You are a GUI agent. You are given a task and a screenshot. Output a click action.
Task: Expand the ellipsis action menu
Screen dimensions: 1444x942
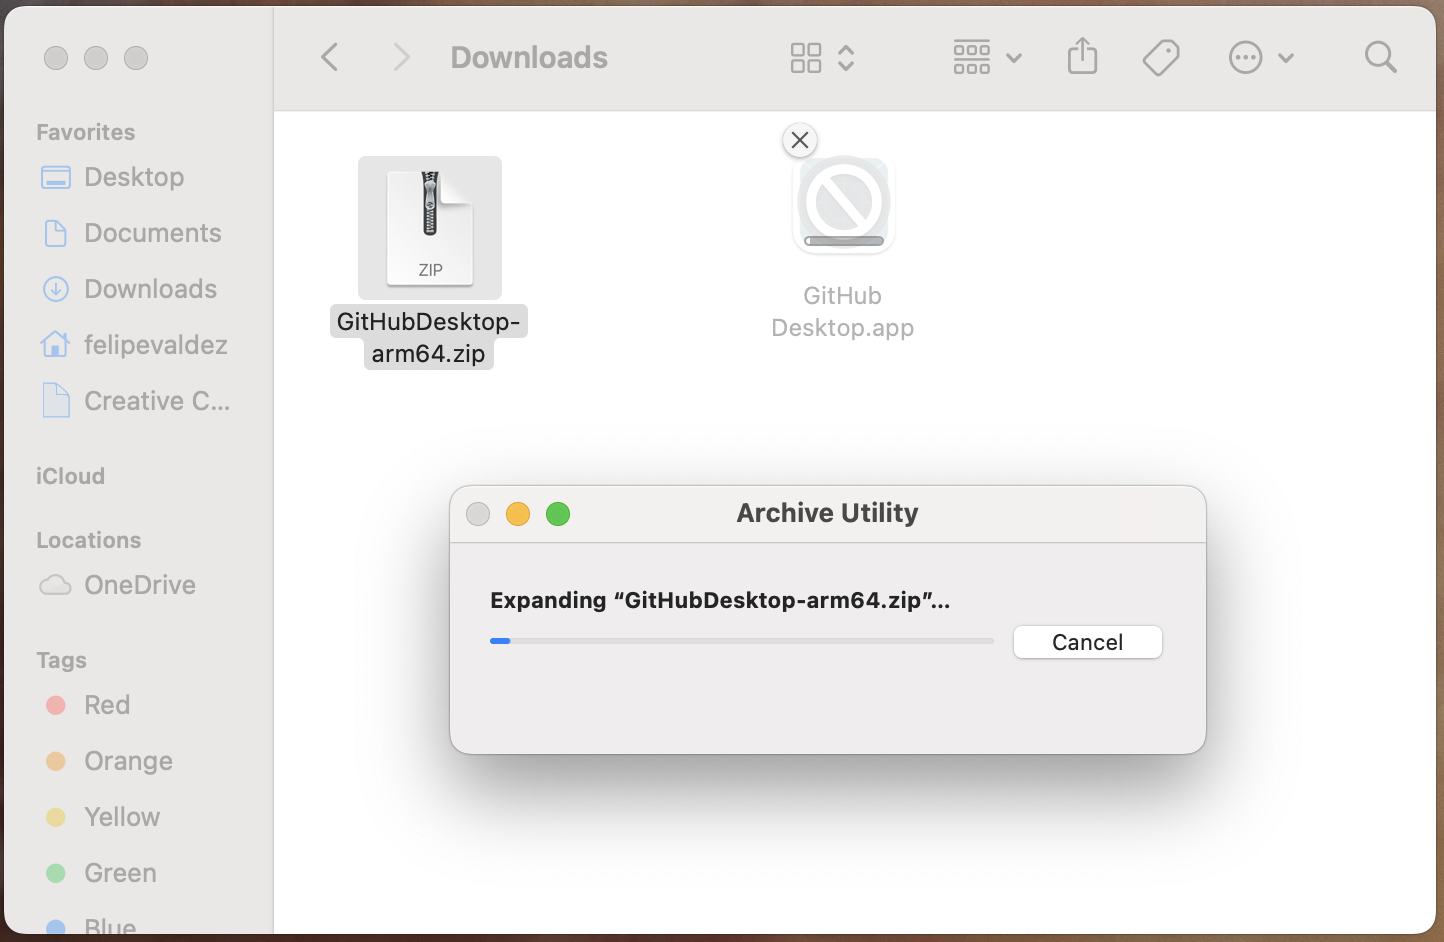tap(1260, 57)
